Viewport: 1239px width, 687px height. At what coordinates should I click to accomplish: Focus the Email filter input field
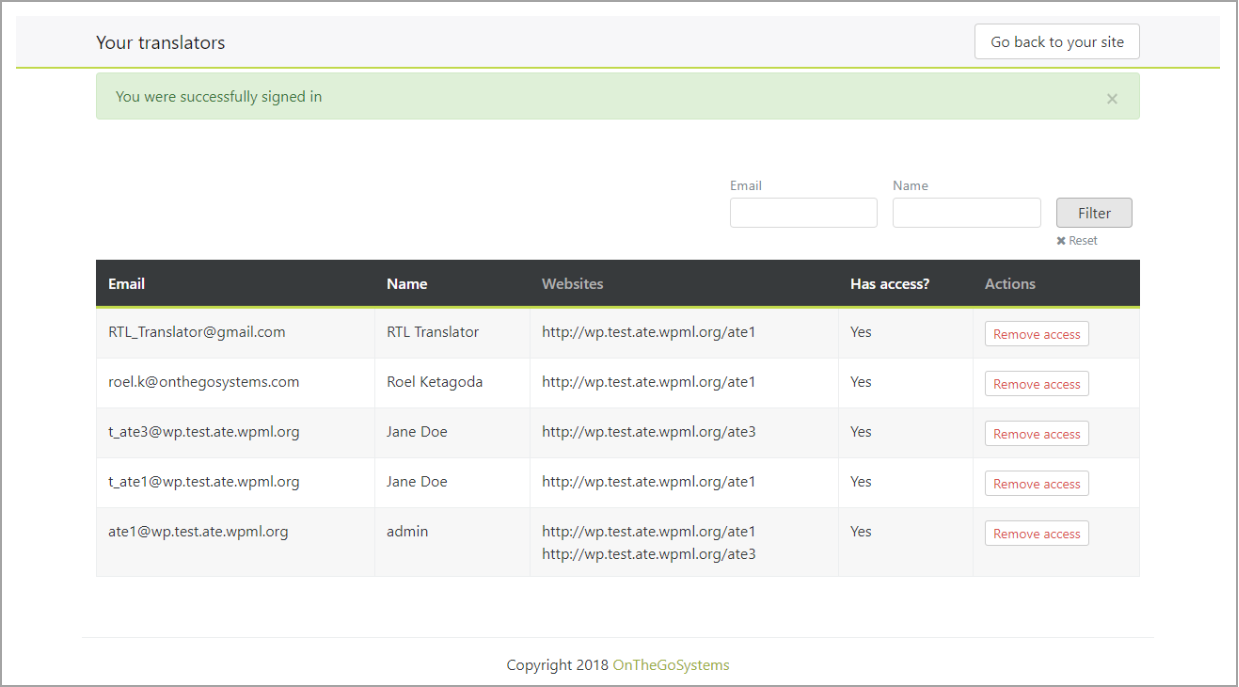(x=803, y=213)
